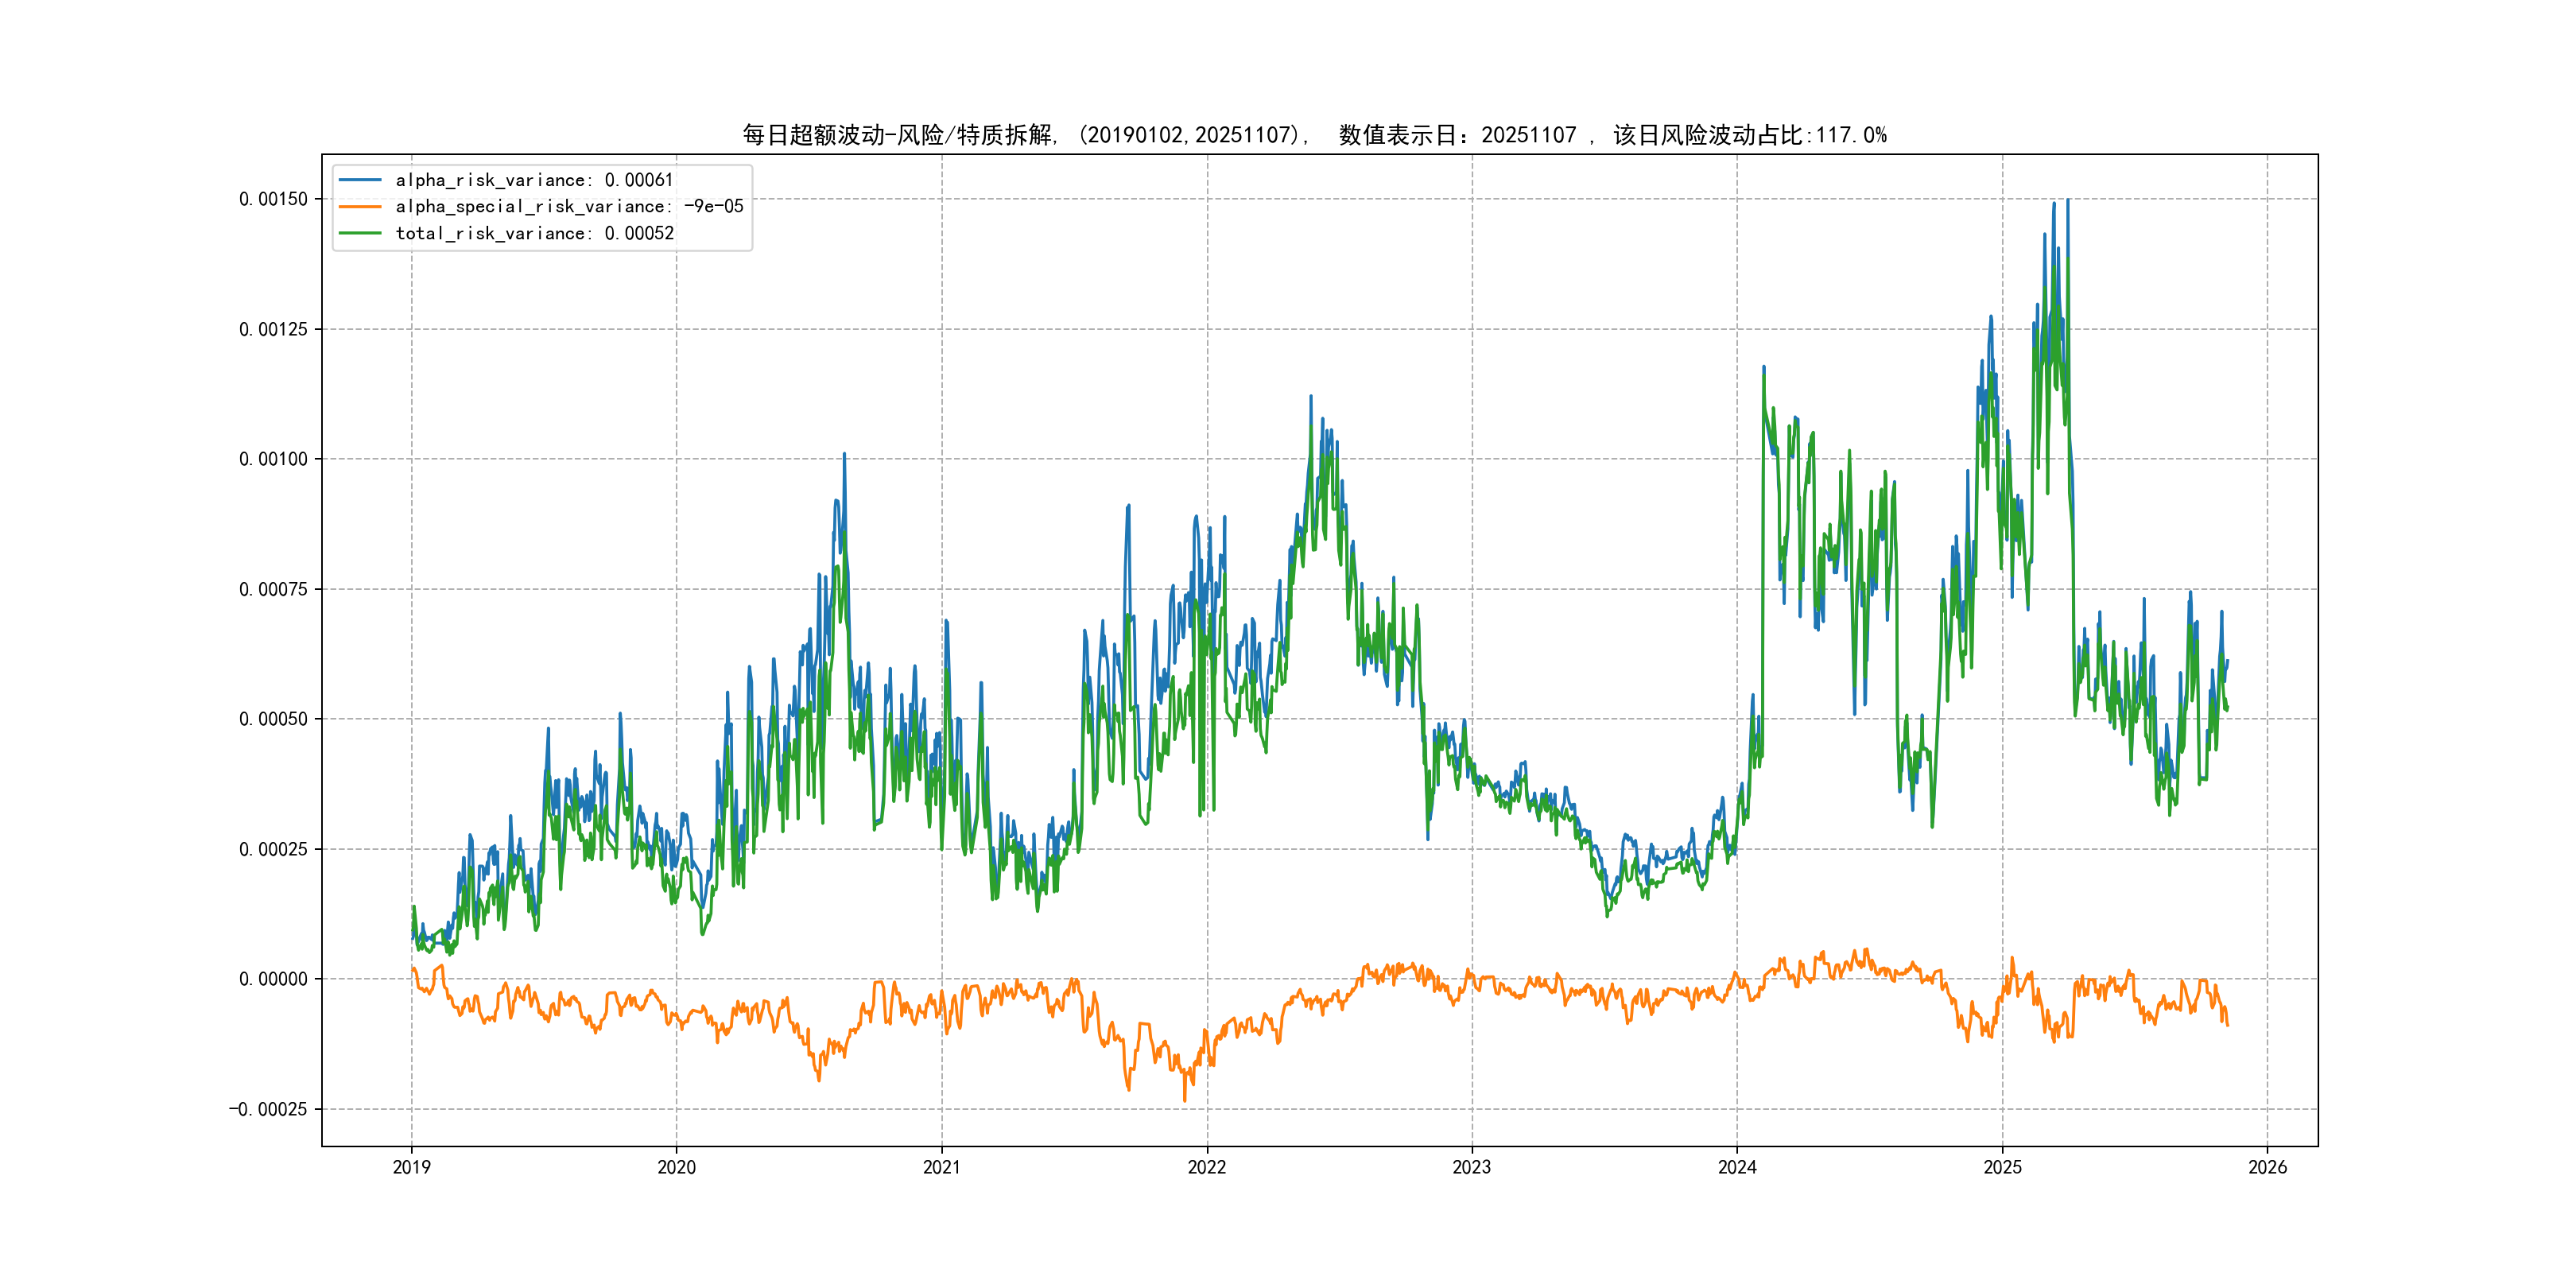Select the alpha_risk_variance: 0.00061 legend label
Image resolution: width=2576 pixels, height=1288 pixels.
[534, 180]
